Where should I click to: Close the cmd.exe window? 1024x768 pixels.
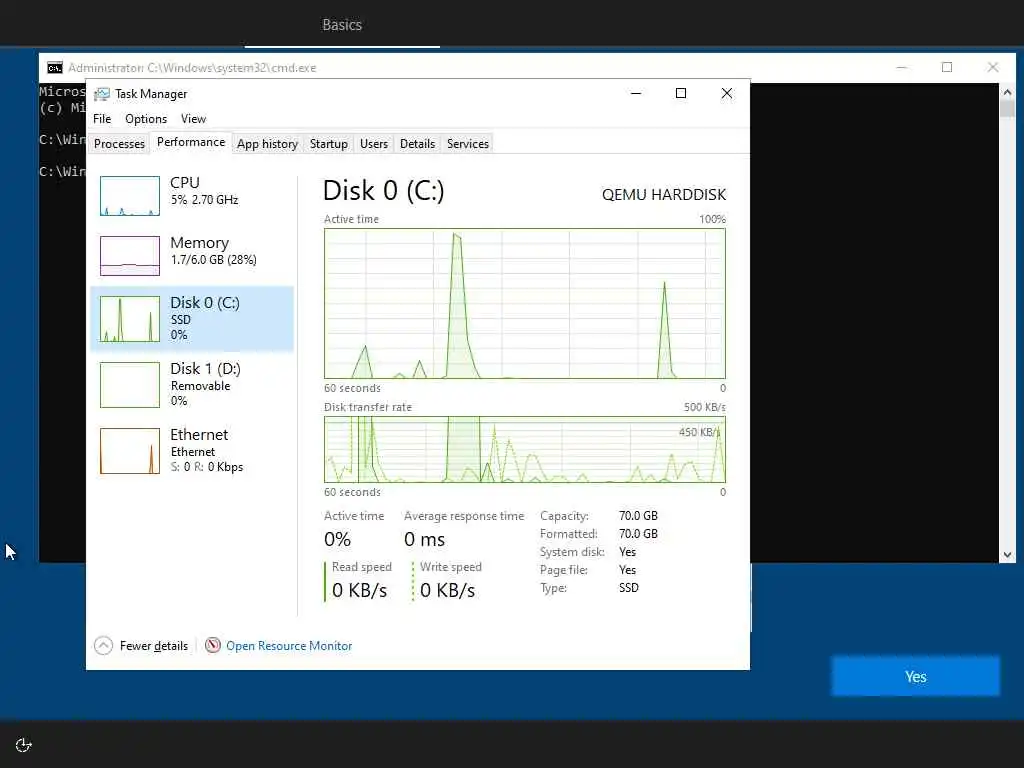point(993,67)
